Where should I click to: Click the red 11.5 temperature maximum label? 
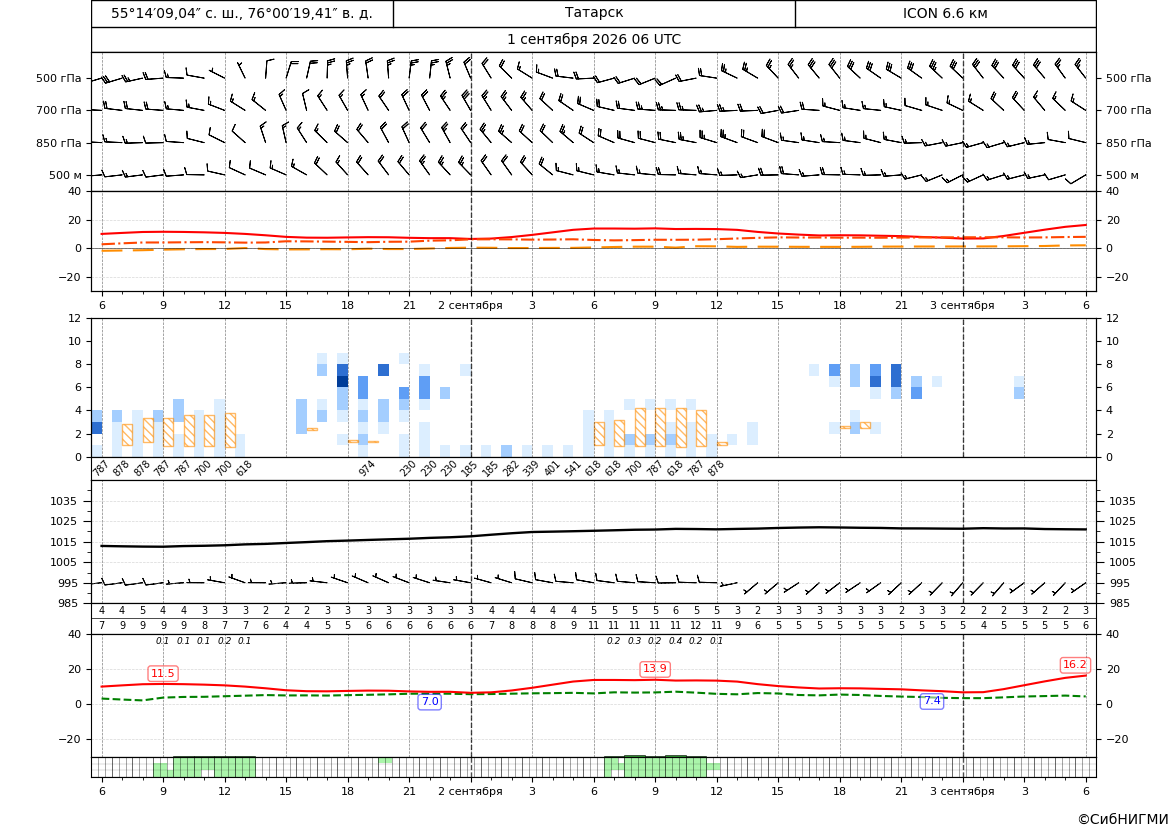click(x=163, y=673)
